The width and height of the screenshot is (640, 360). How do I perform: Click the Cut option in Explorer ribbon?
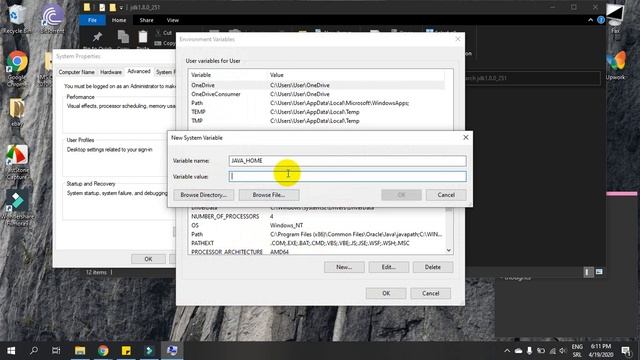click(x=163, y=33)
